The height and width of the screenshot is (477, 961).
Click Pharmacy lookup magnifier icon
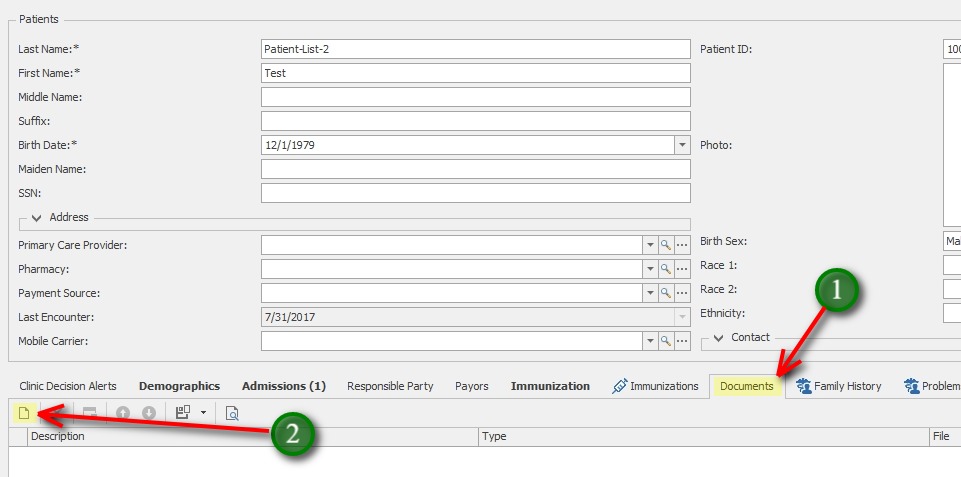(x=664, y=269)
